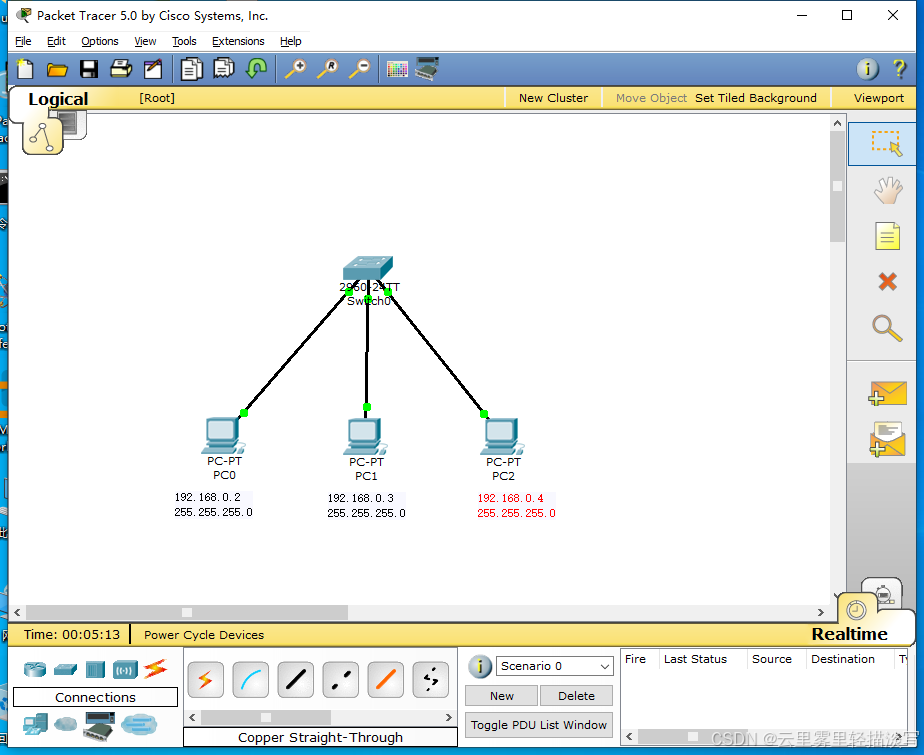Choose the Place Note tool
924x755 pixels.
click(x=887, y=236)
